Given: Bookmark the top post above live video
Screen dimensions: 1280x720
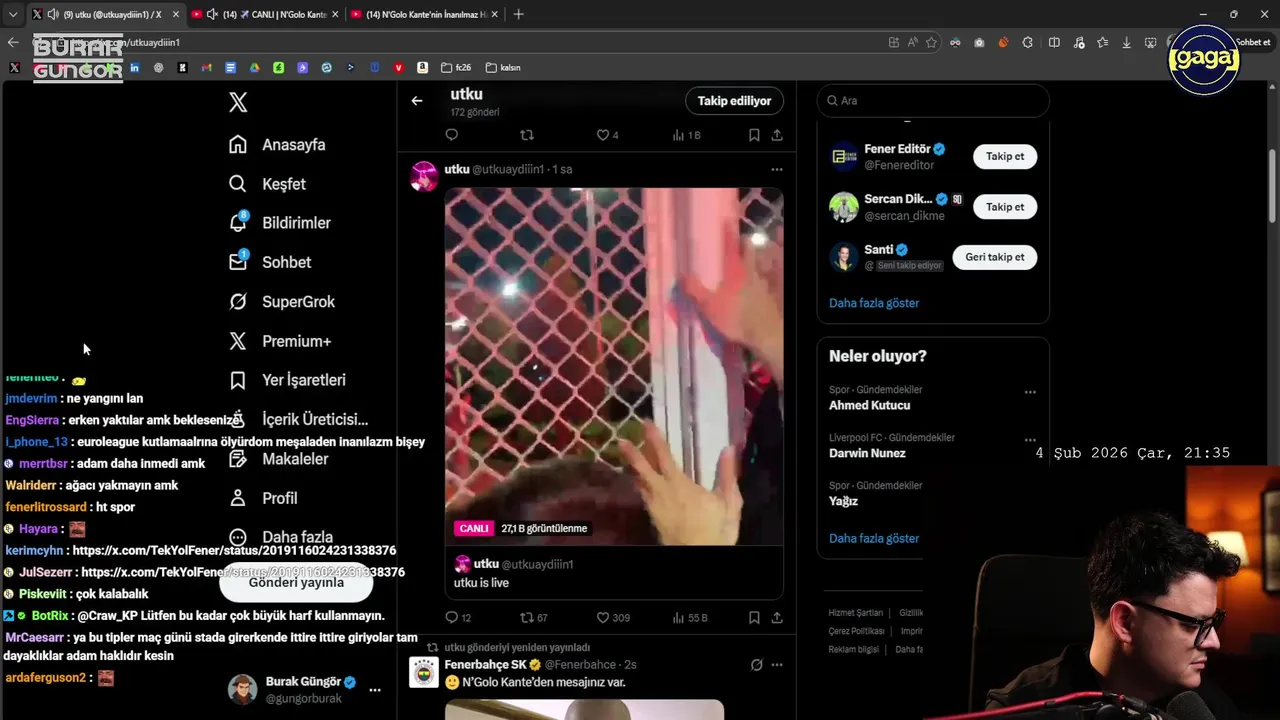Looking at the screenshot, I should (x=754, y=135).
